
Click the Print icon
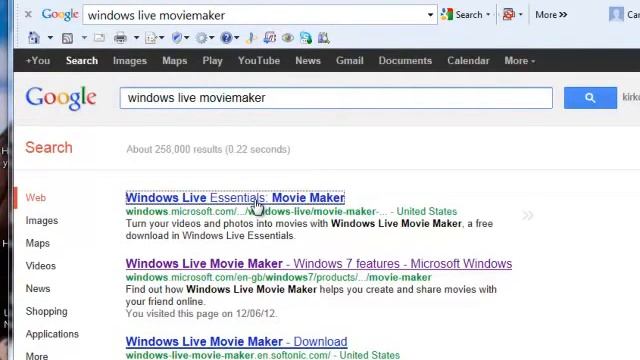click(x=120, y=38)
